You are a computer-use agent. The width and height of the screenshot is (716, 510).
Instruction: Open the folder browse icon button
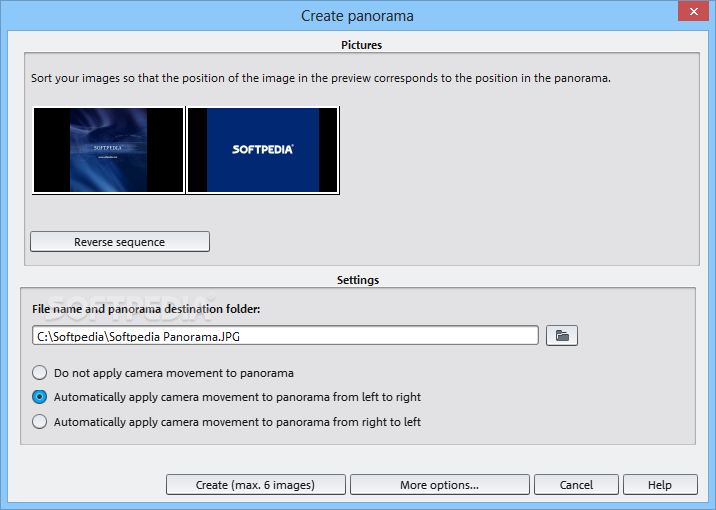tap(562, 336)
